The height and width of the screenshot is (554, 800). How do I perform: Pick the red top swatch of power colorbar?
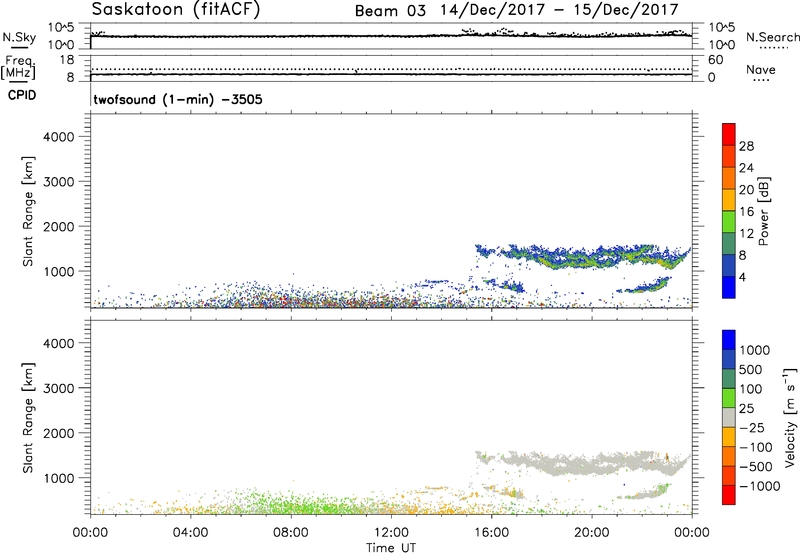(x=729, y=134)
